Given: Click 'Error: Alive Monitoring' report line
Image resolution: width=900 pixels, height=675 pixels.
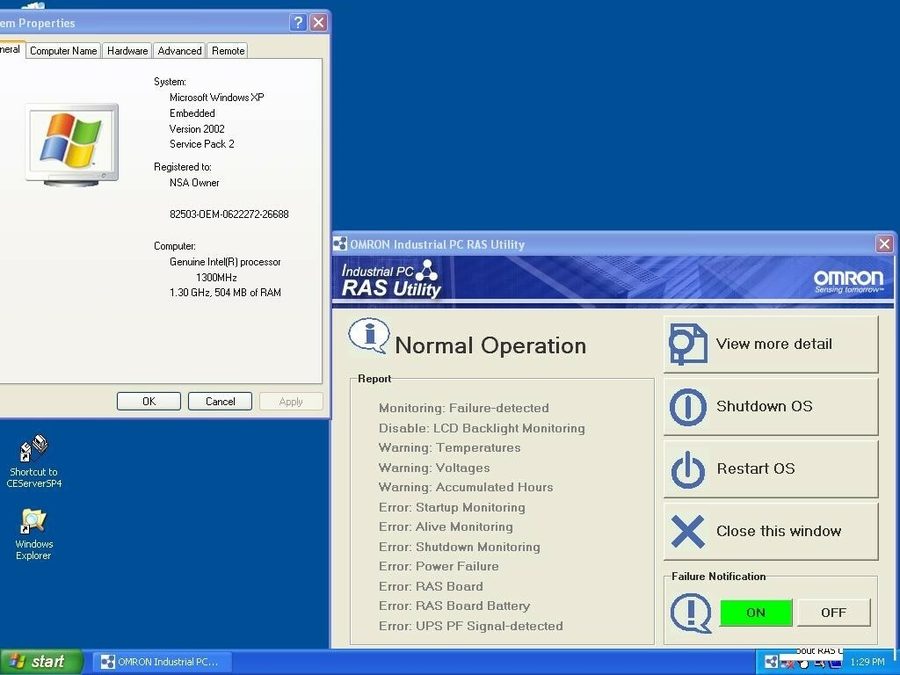Looking at the screenshot, I should [445, 527].
